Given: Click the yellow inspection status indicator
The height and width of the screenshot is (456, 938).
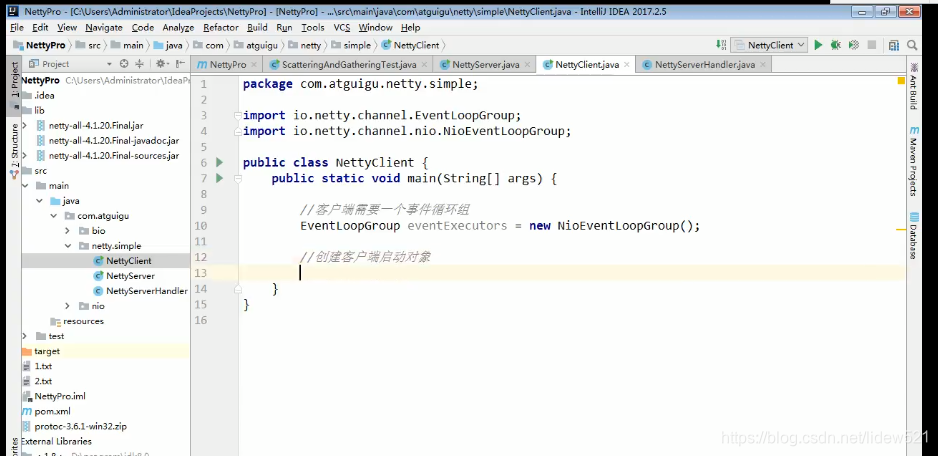Looking at the screenshot, I should 901,81.
